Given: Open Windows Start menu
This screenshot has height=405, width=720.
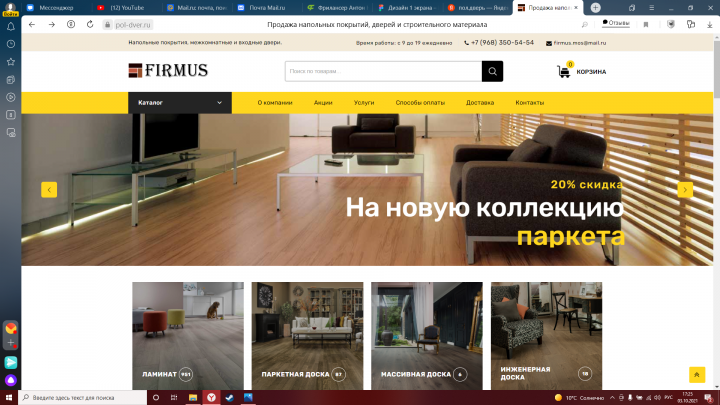Looking at the screenshot, I should [9, 398].
